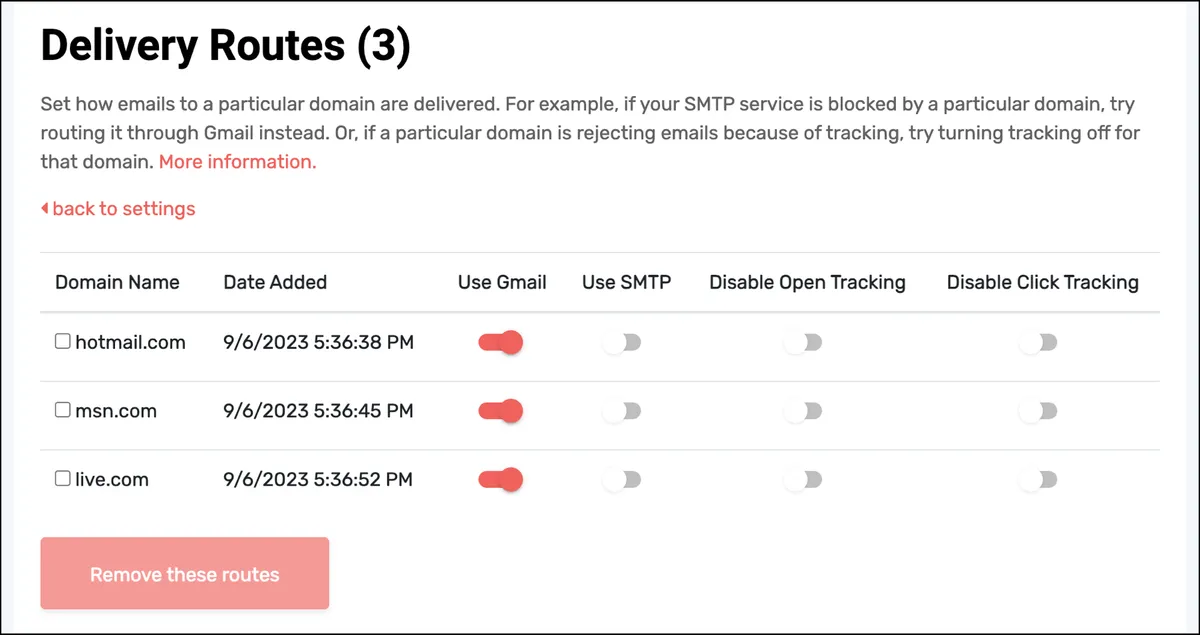
Task: Turn off Use Gmail for hotmail.com
Action: click(501, 343)
